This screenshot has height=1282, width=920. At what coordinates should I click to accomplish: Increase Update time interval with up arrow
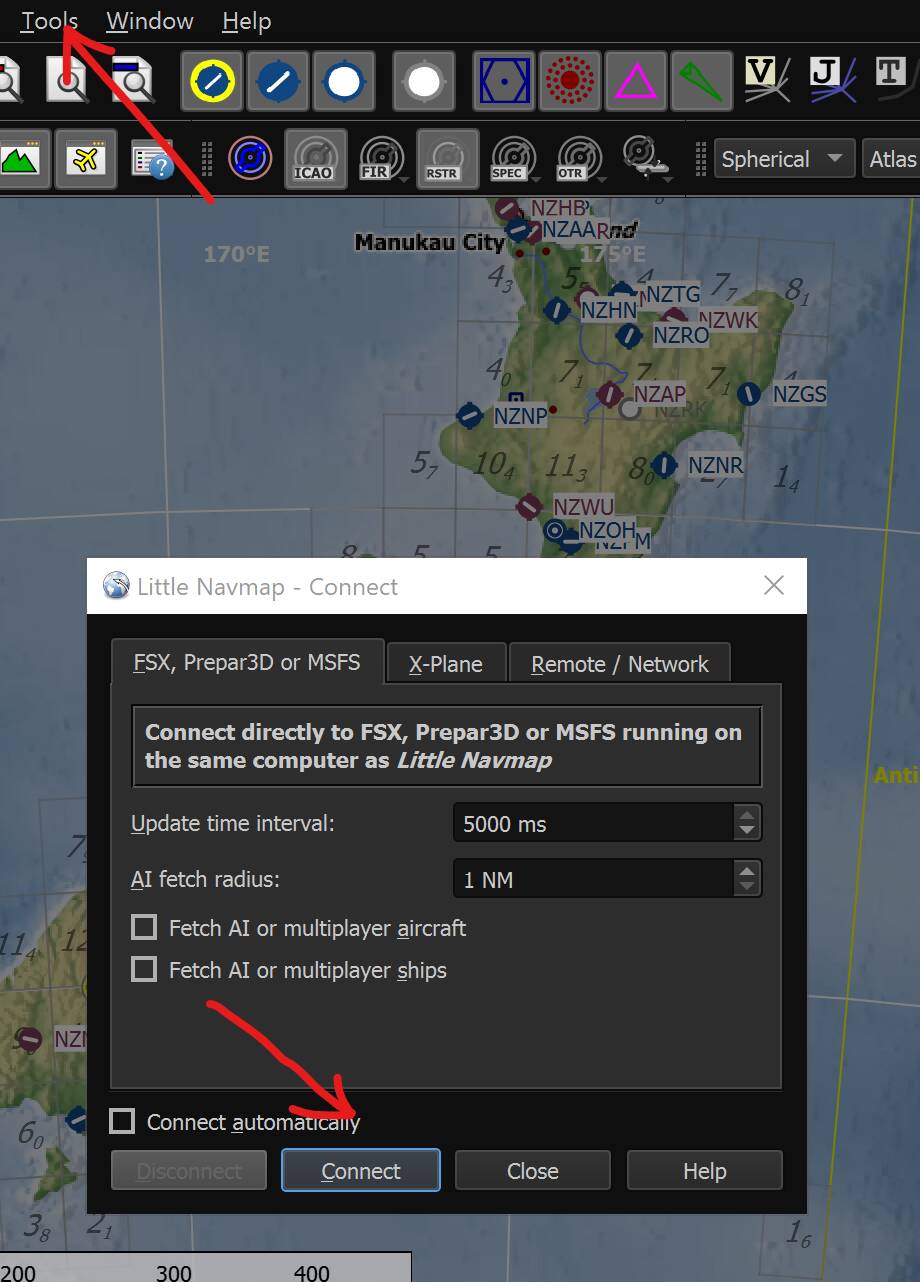pyautogui.click(x=747, y=814)
